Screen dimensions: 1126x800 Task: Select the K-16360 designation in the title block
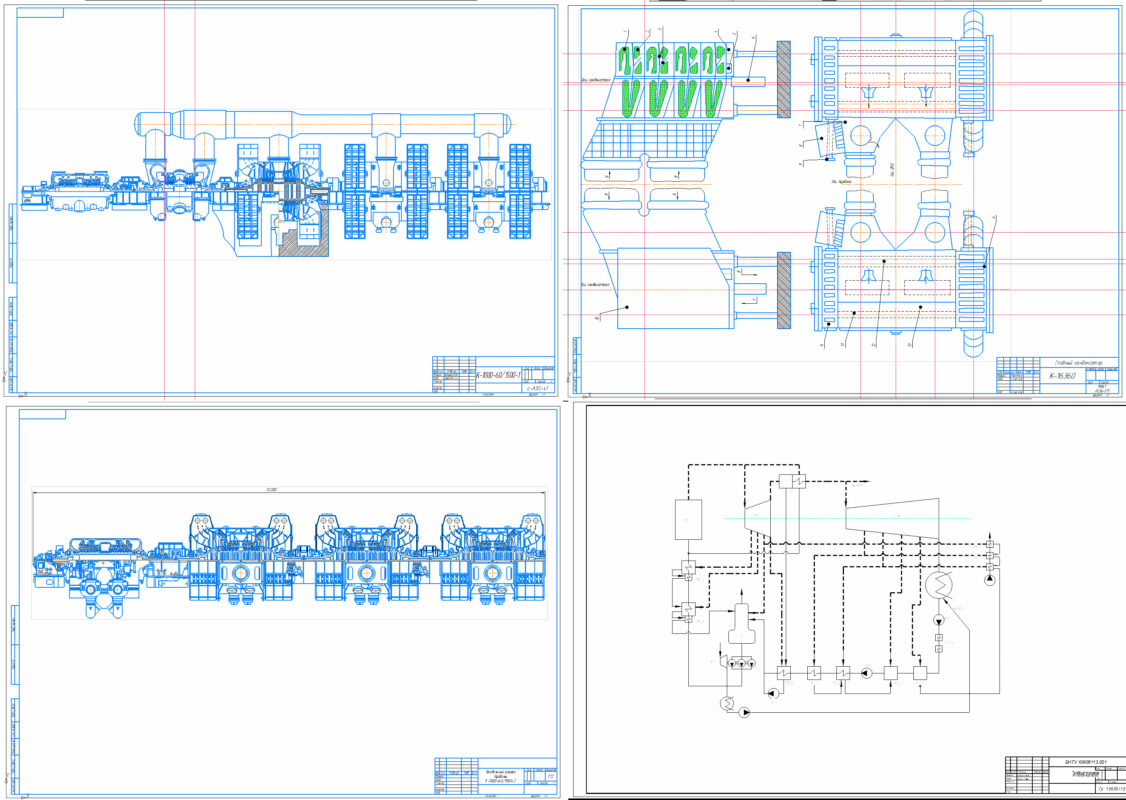coord(1060,376)
